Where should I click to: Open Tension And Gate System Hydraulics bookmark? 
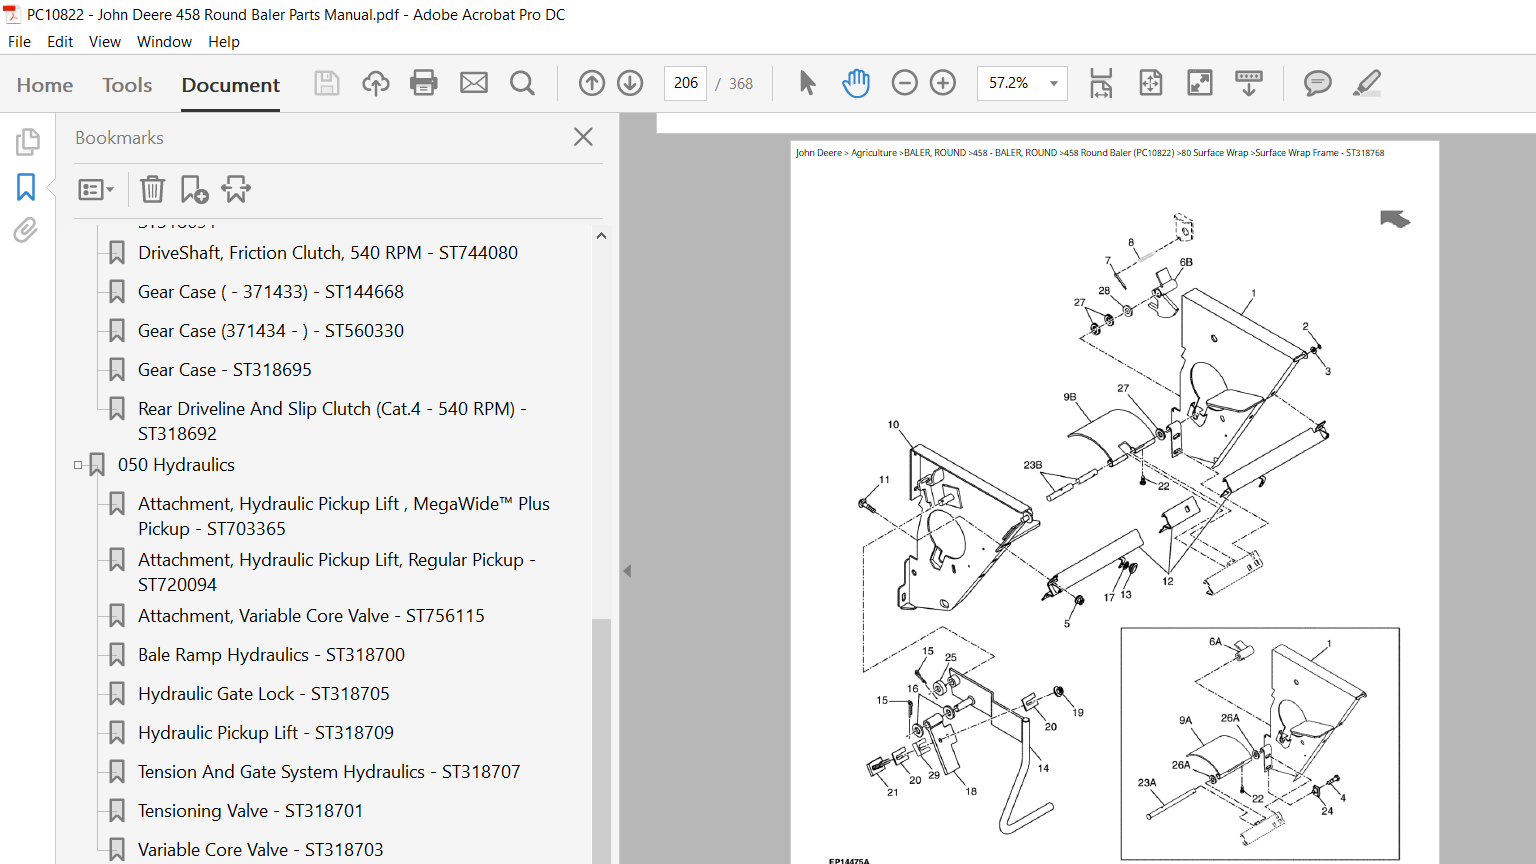tap(329, 772)
